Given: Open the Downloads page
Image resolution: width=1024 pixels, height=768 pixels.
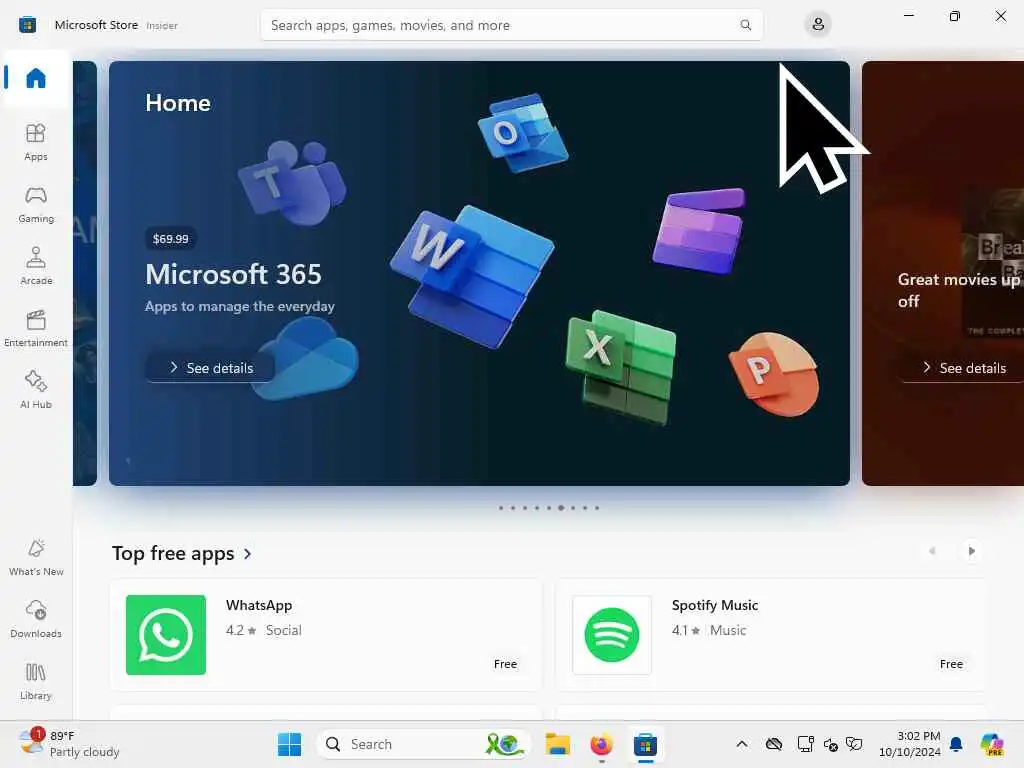Looking at the screenshot, I should click(x=36, y=620).
